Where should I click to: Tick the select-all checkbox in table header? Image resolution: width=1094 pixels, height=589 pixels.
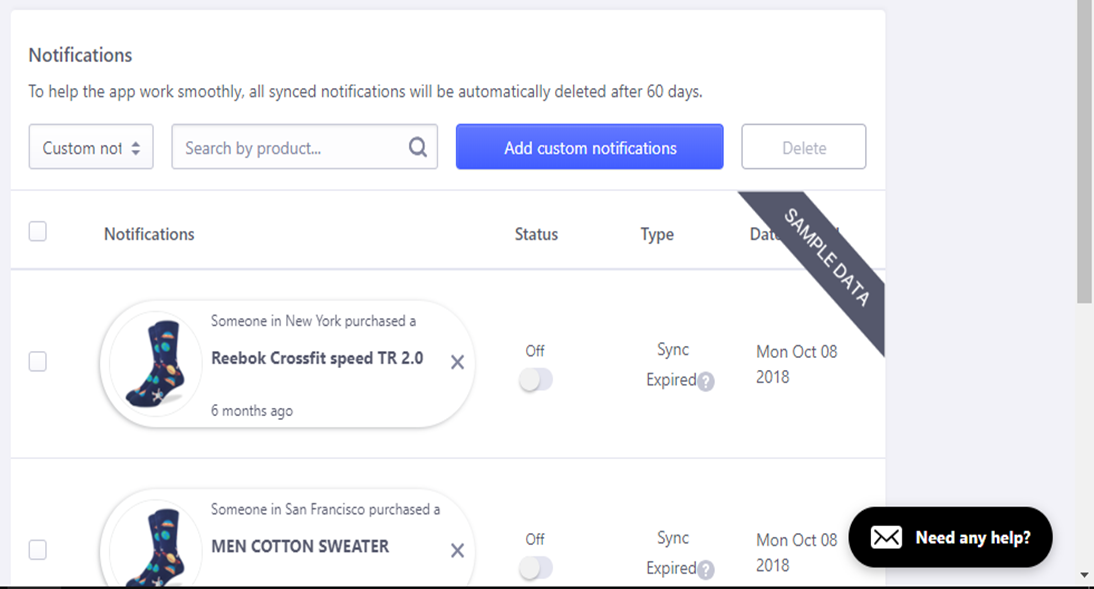click(38, 231)
